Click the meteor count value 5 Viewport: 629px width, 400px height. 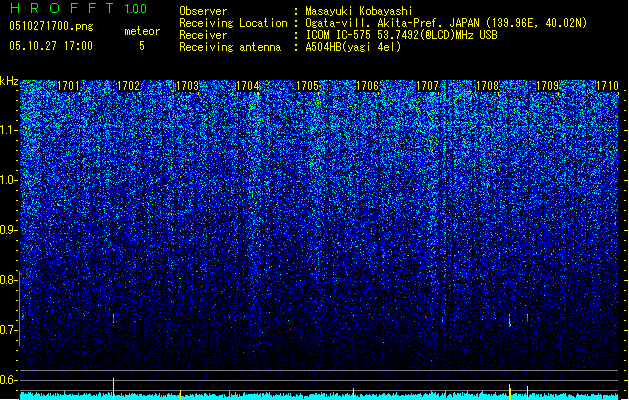pos(142,46)
